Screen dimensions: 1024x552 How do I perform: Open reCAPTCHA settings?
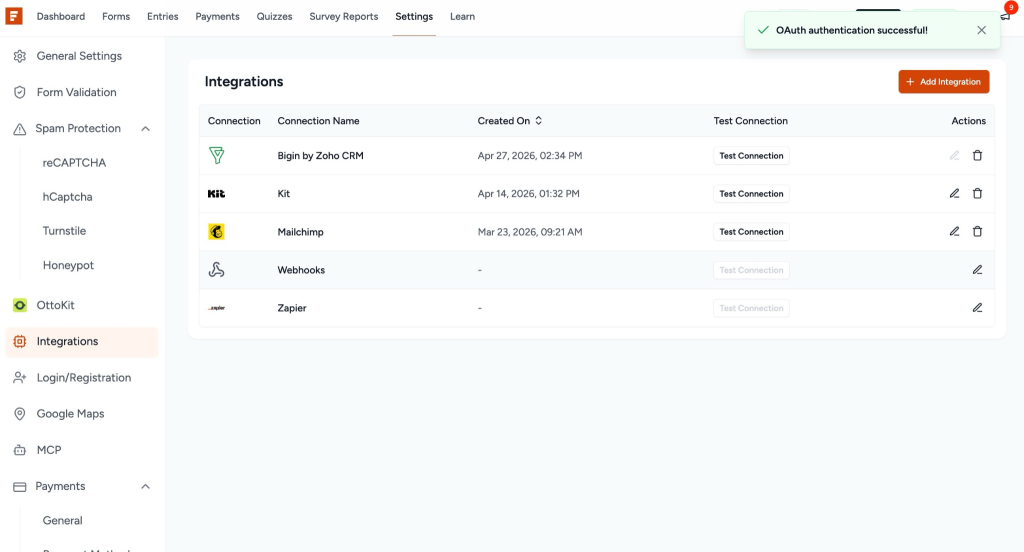(x=74, y=163)
